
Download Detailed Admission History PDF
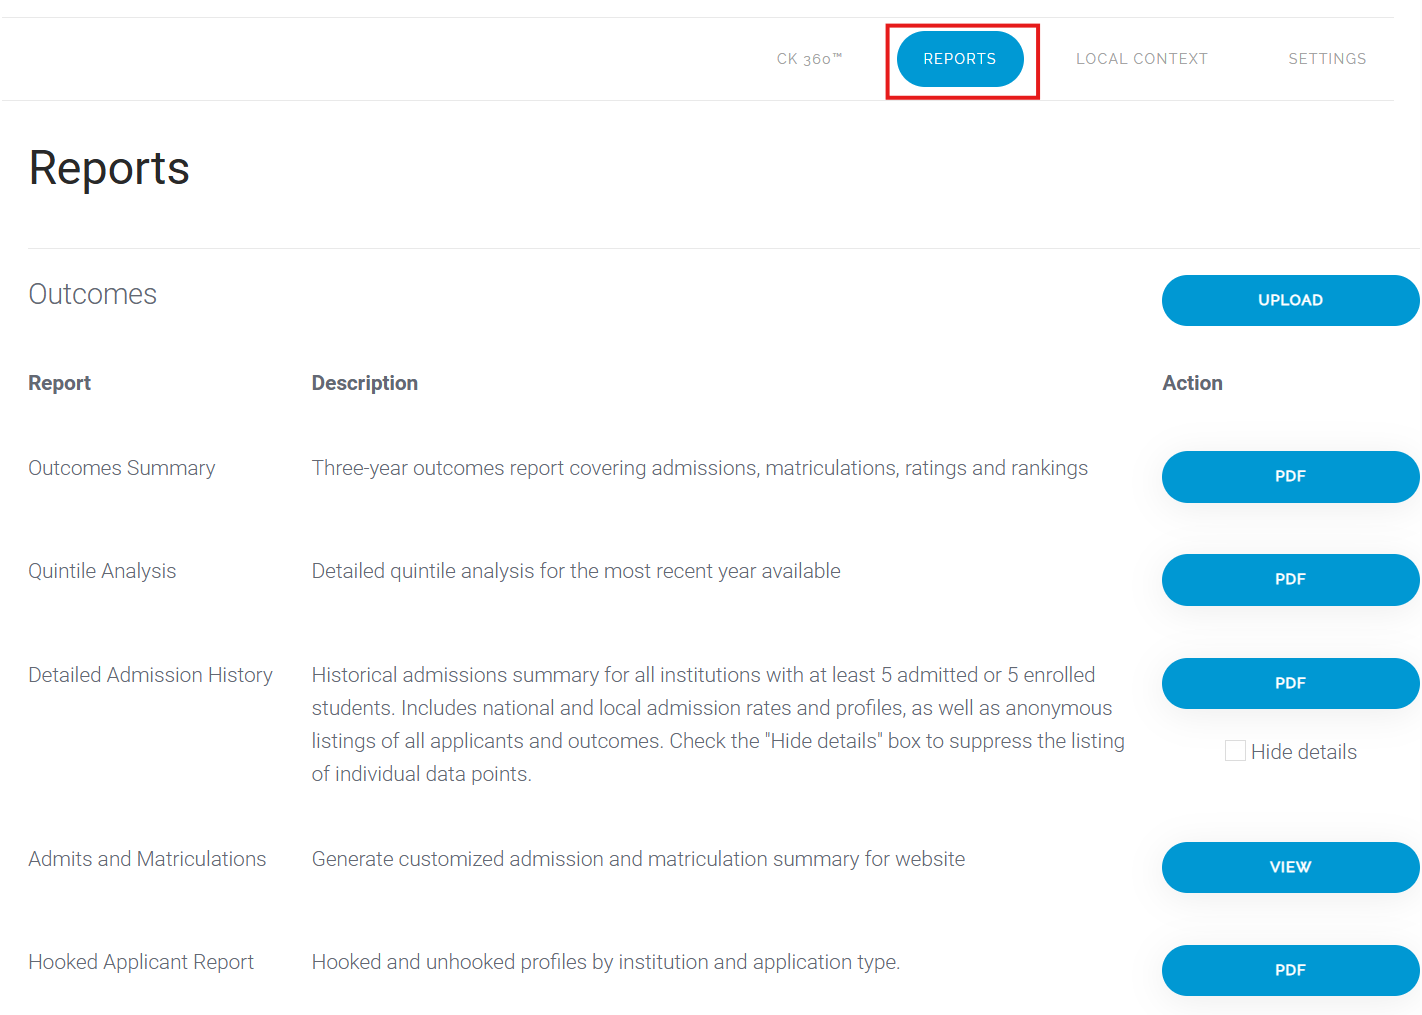coord(1290,683)
